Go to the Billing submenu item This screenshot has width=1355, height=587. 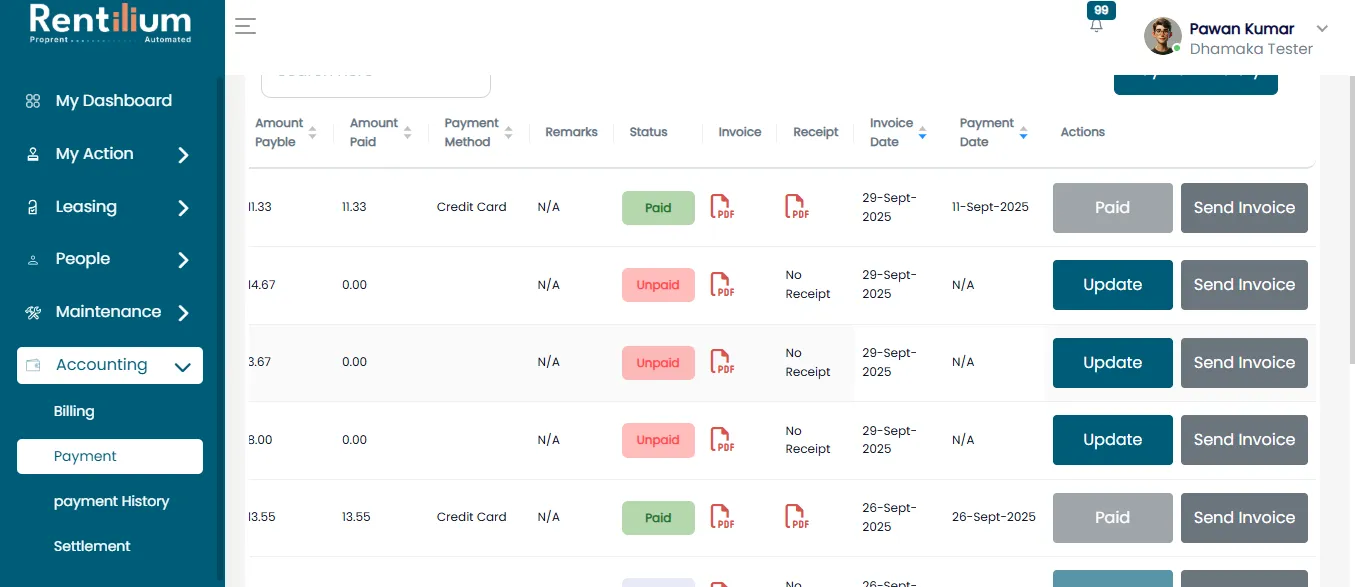[x=74, y=411]
